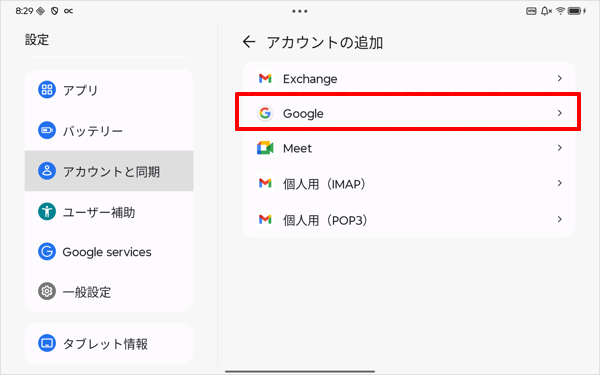Tap the ユーザー補助 accessibility icon

(x=47, y=211)
